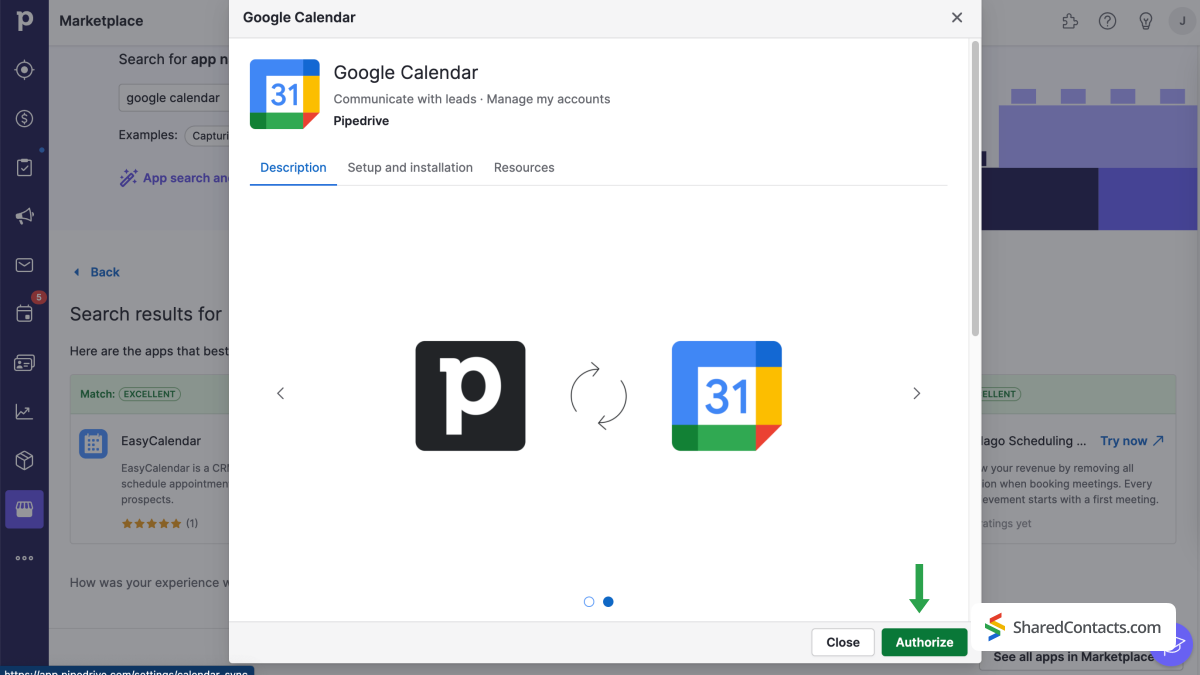Select second carousel dot indicator
Screen dimensions: 1200x675
tap(608, 602)
